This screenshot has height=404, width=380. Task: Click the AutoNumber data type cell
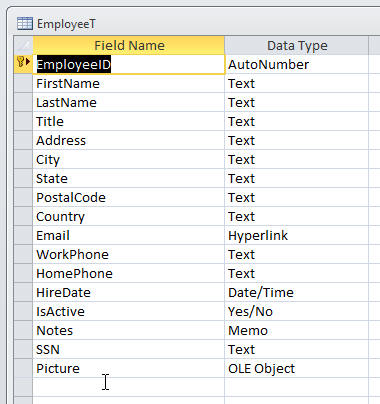pyautogui.click(x=297, y=64)
